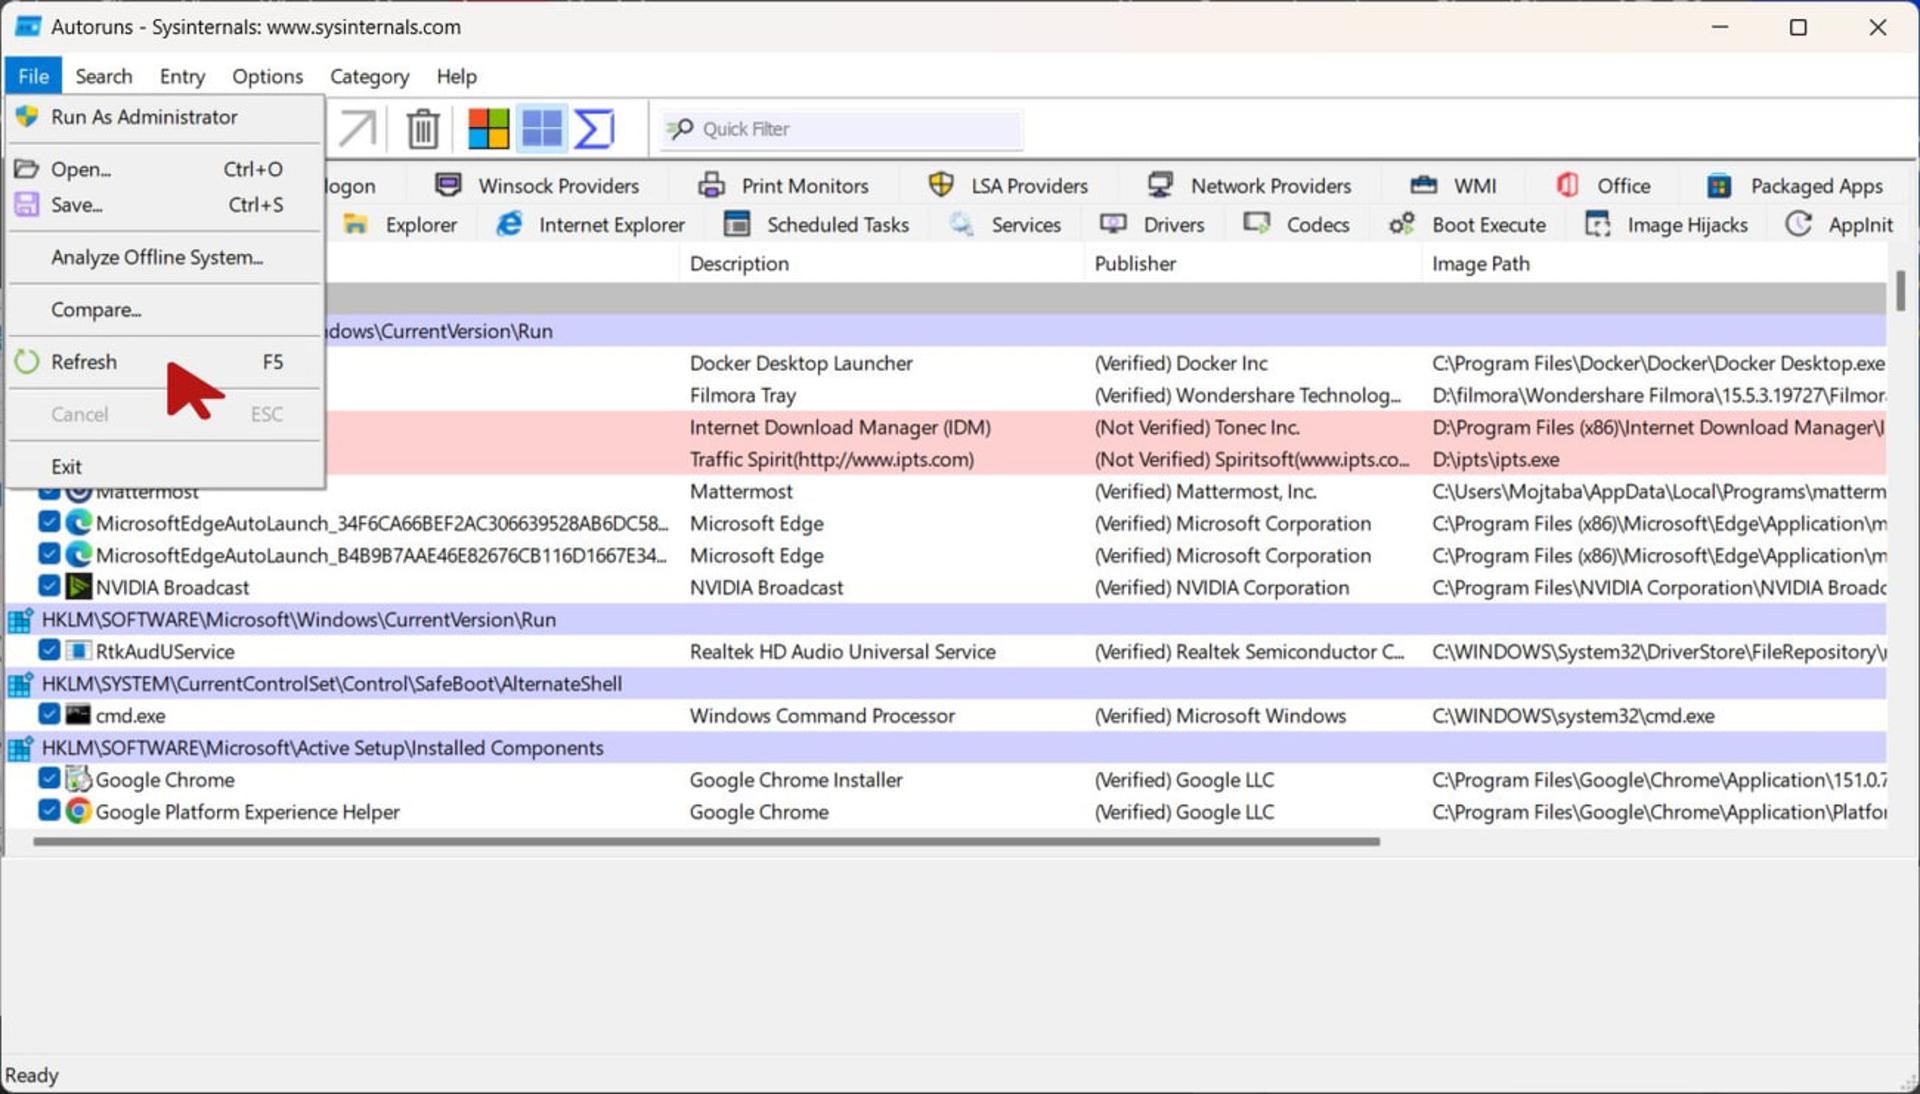The image size is (1920, 1094).
Task: Open the Drivers tab
Action: pos(1152,225)
